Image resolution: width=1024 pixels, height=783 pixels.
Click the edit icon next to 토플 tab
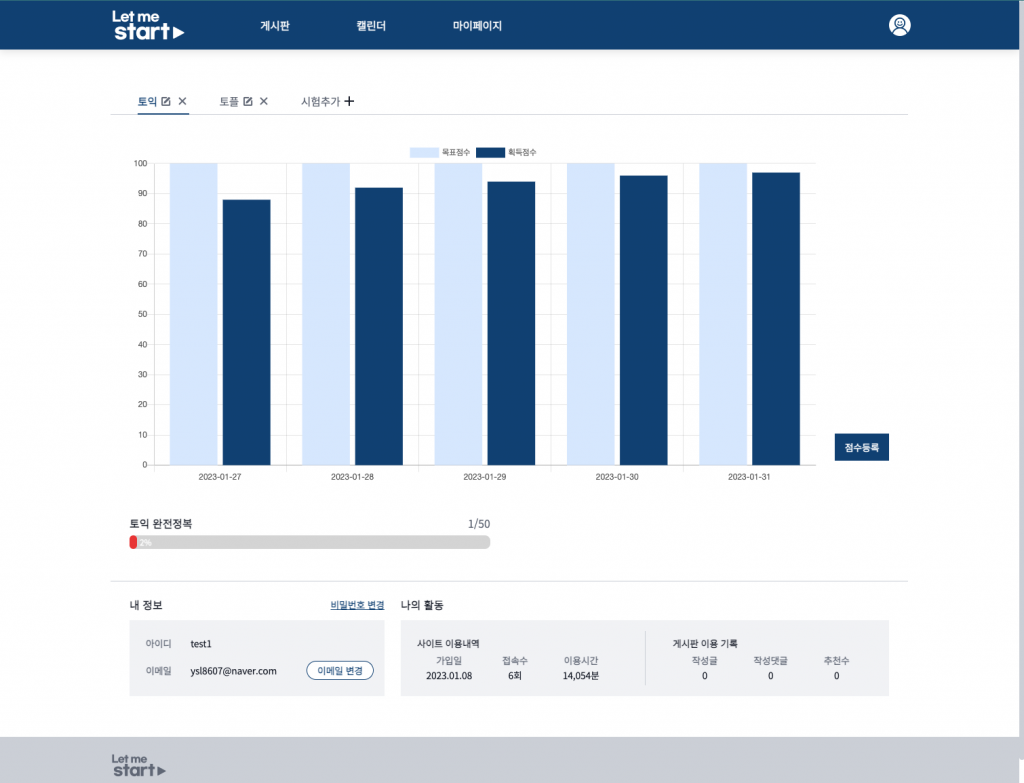point(248,102)
